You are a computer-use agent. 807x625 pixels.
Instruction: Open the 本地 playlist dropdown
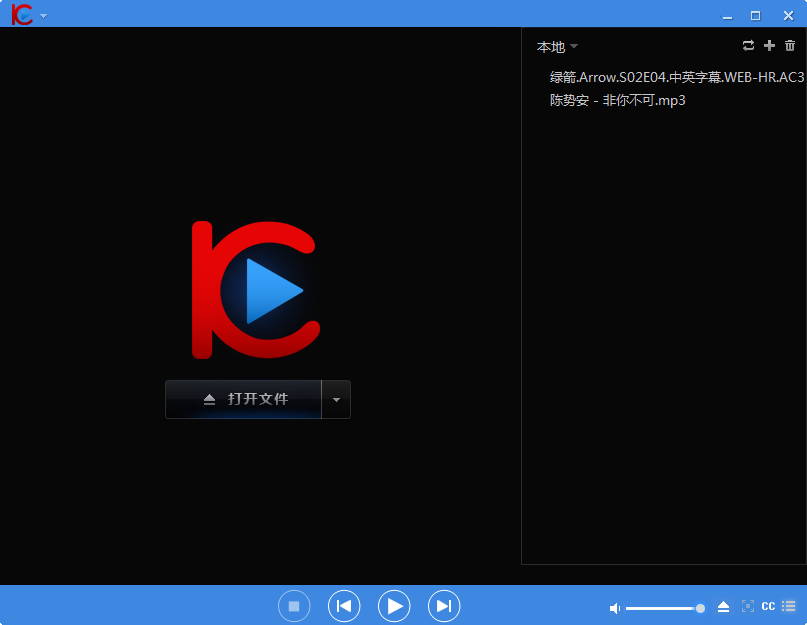click(557, 47)
